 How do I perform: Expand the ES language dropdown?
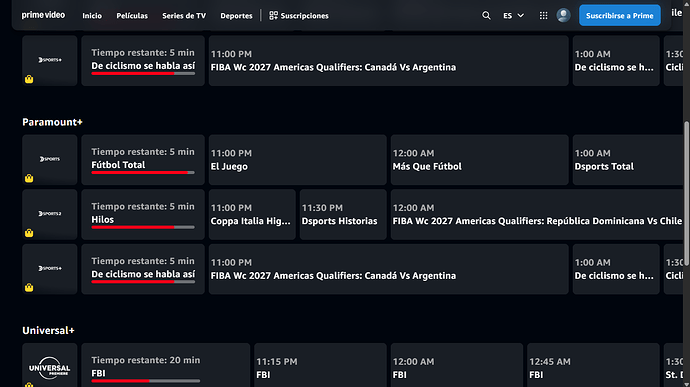[x=513, y=15]
